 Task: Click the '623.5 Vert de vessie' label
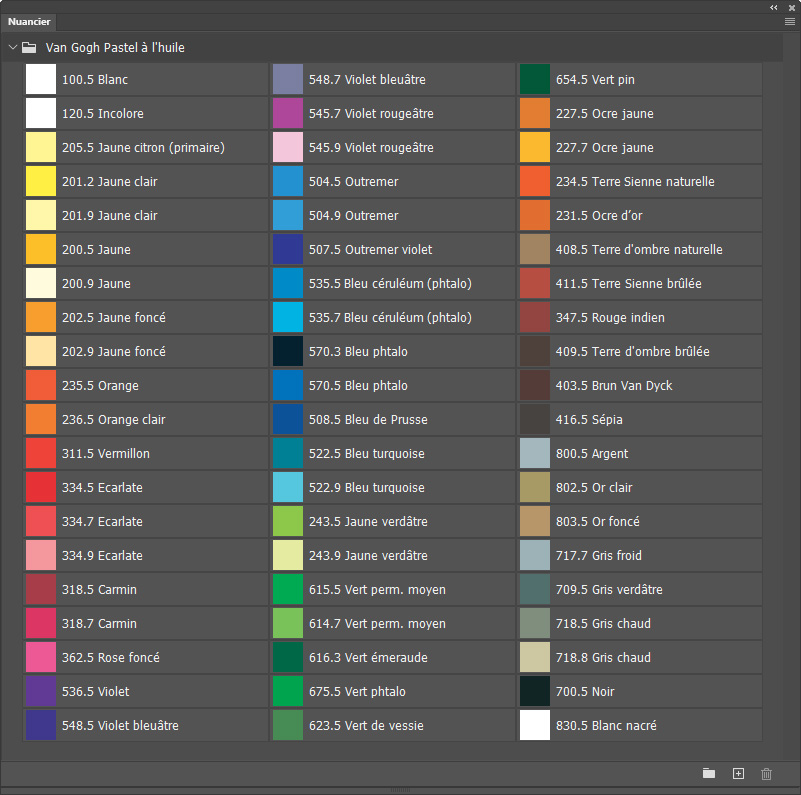point(366,726)
